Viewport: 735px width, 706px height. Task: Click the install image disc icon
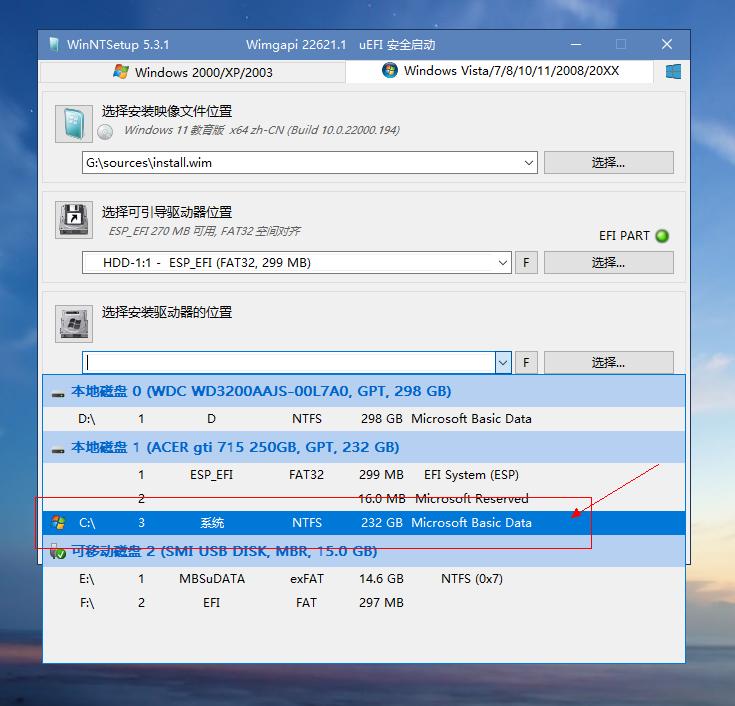click(x=73, y=122)
